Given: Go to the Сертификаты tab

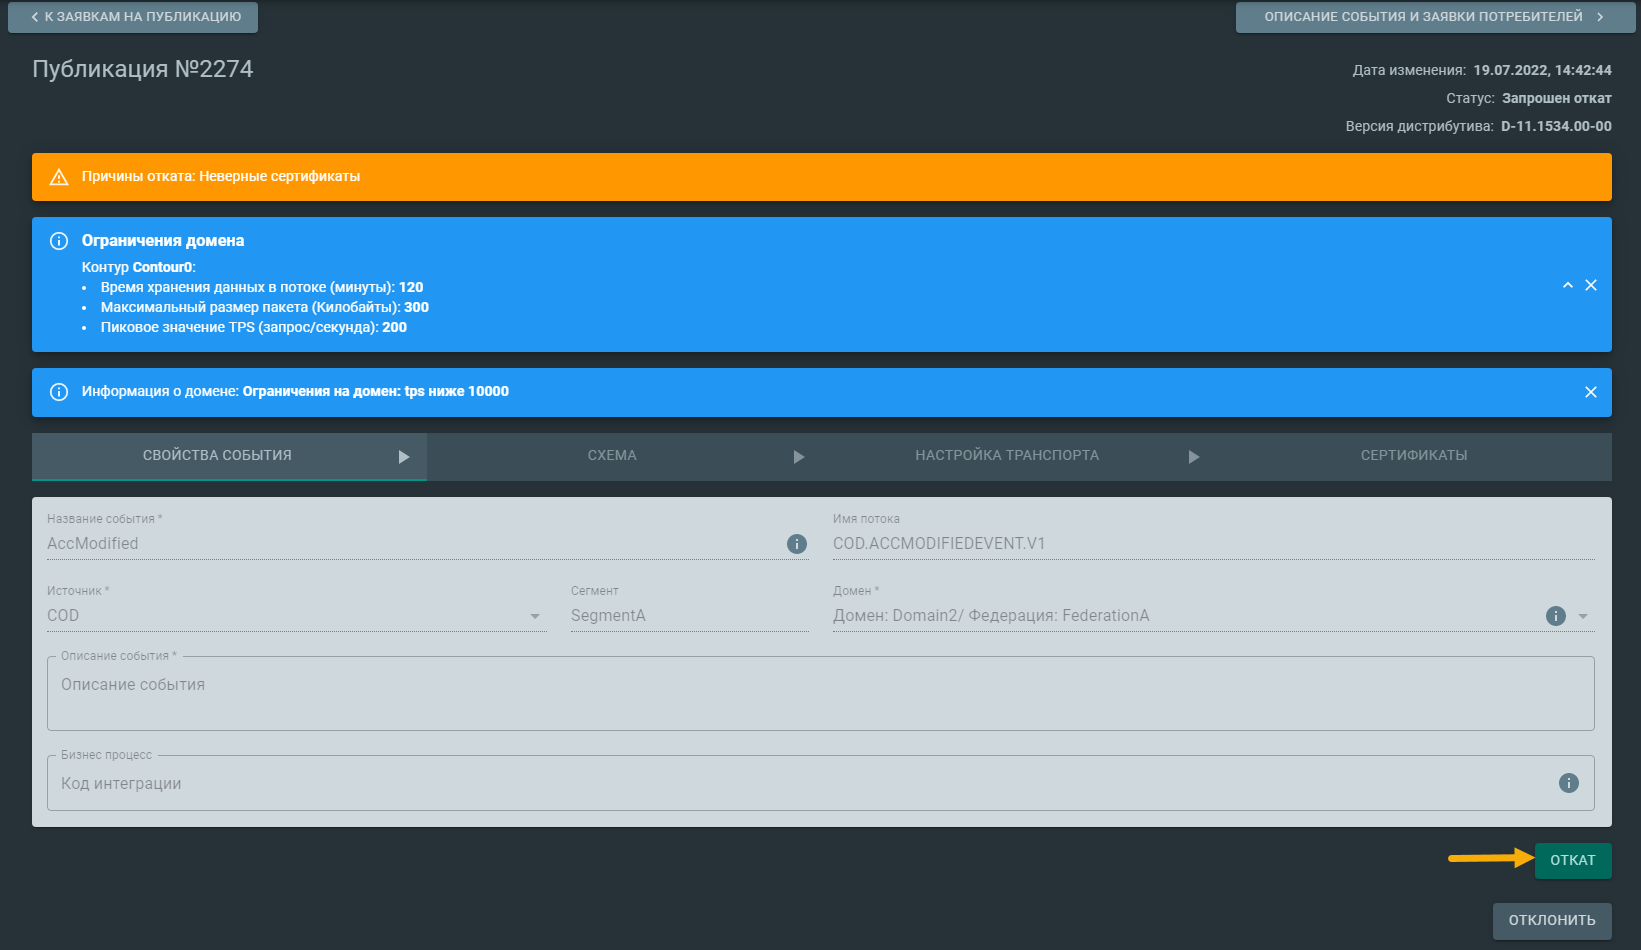Looking at the screenshot, I should coord(1413,456).
